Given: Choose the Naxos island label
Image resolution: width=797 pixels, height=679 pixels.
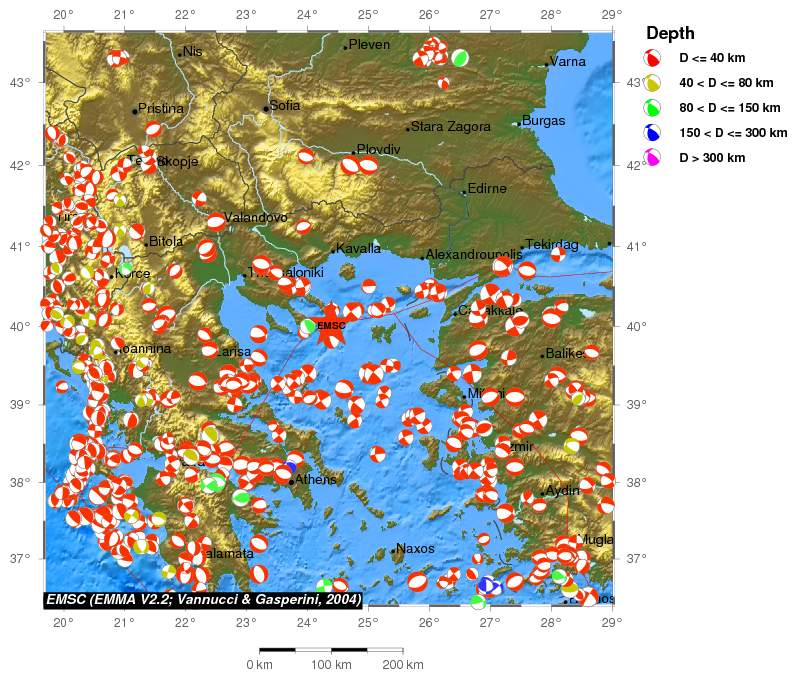Looking at the screenshot, I should [416, 549].
